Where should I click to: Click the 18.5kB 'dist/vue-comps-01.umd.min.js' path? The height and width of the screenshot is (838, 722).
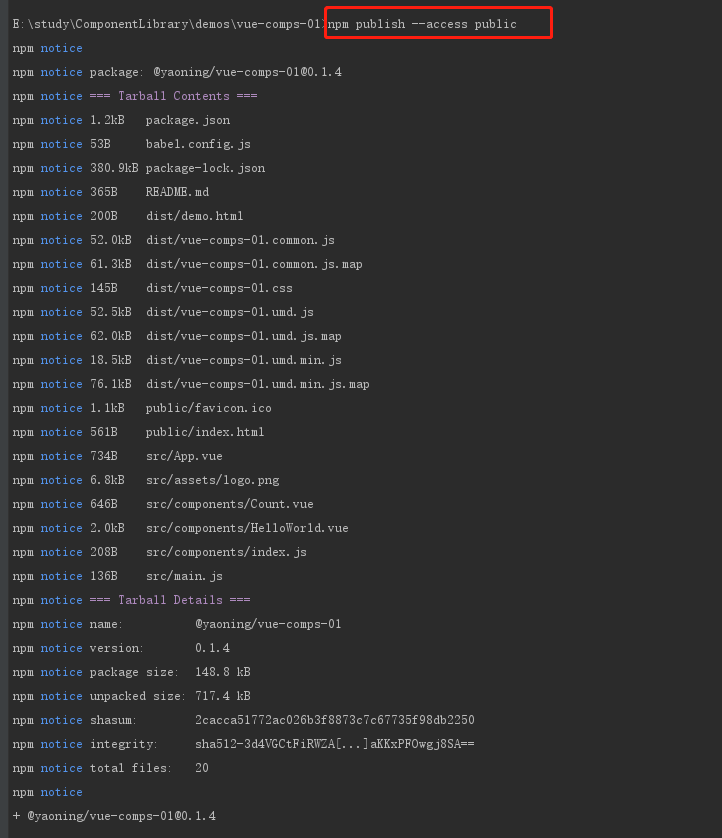click(244, 360)
